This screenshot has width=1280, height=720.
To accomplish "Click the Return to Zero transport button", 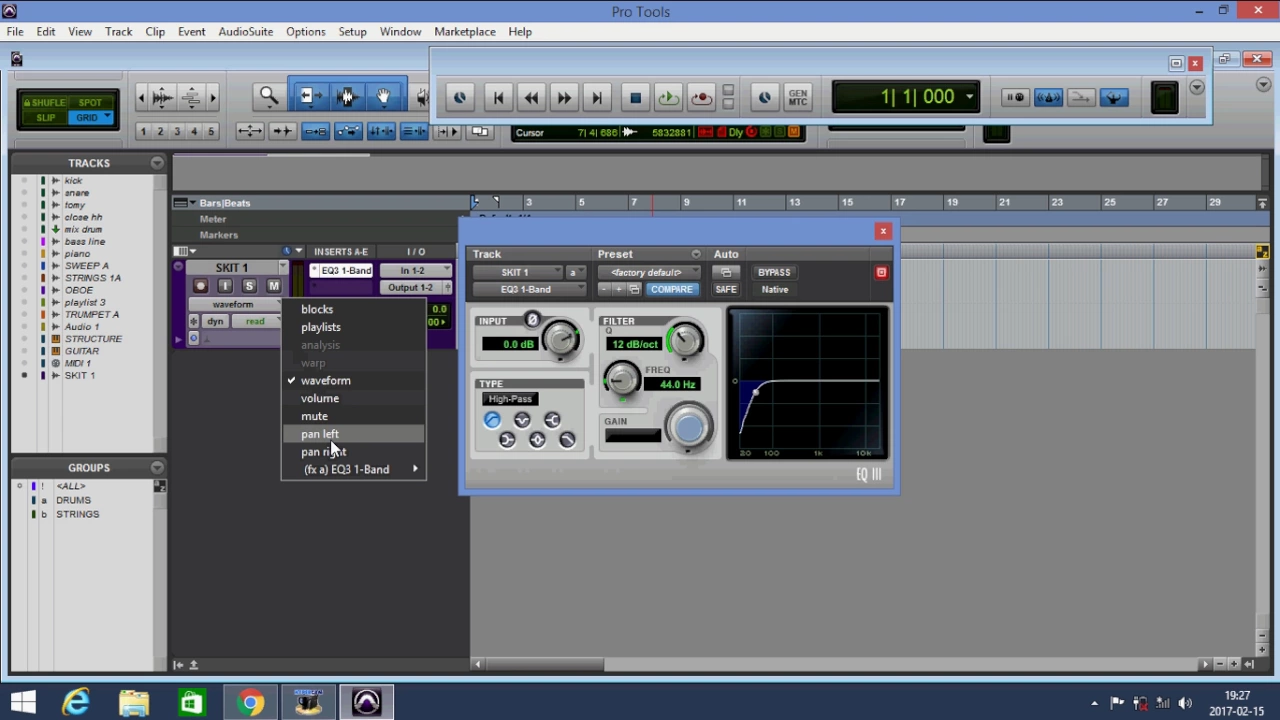I will coord(498,97).
